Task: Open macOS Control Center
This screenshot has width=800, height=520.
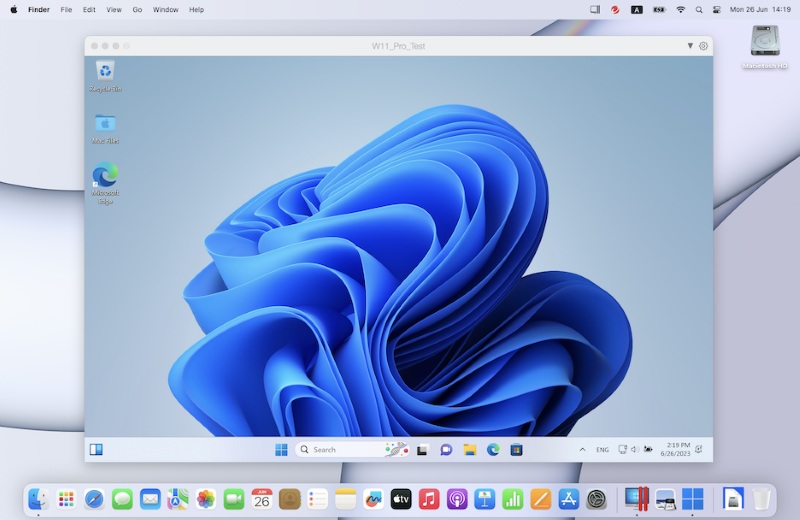Action: coord(717,9)
